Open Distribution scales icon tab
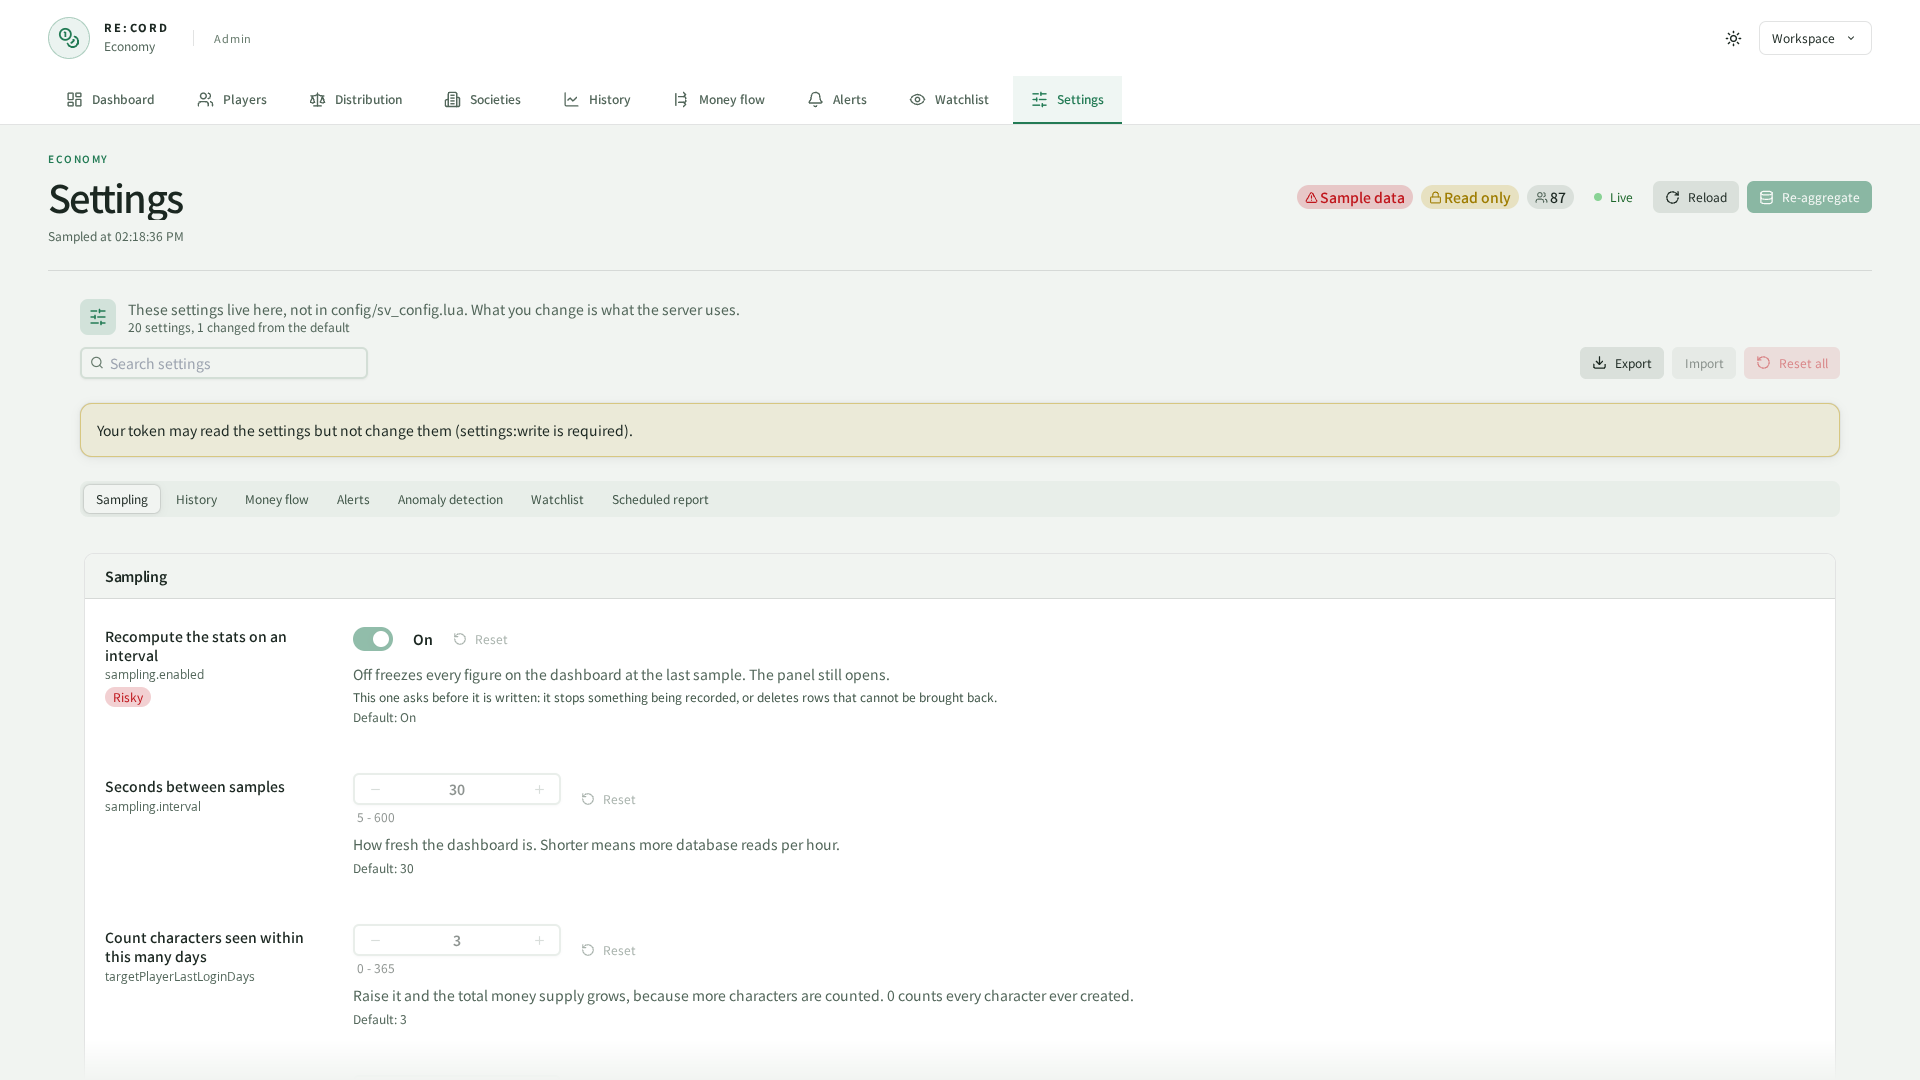The height and width of the screenshot is (1080, 1920). click(x=318, y=100)
